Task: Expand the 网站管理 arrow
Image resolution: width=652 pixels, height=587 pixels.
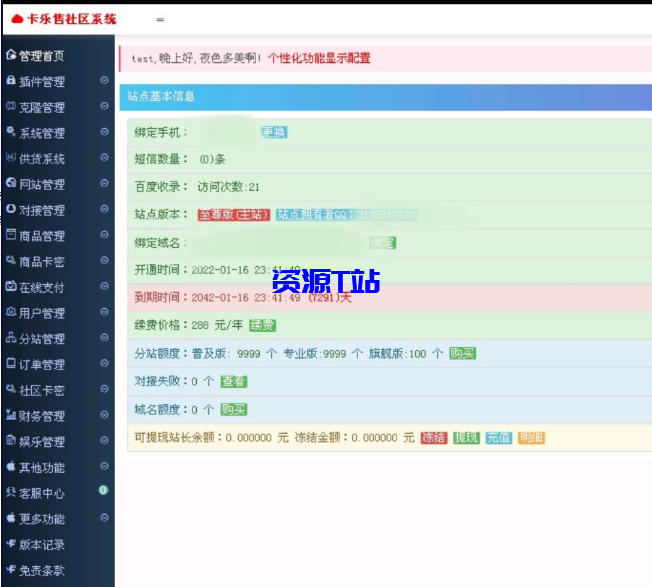Action: click(x=104, y=183)
